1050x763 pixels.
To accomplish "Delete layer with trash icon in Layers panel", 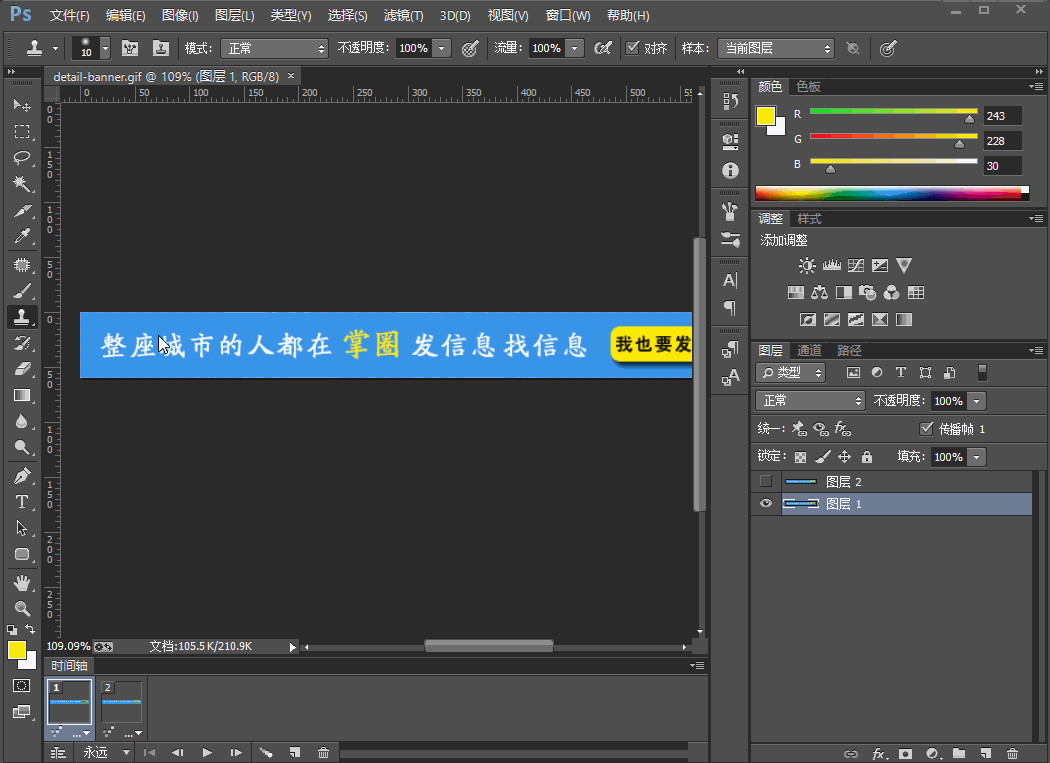I will point(1012,754).
